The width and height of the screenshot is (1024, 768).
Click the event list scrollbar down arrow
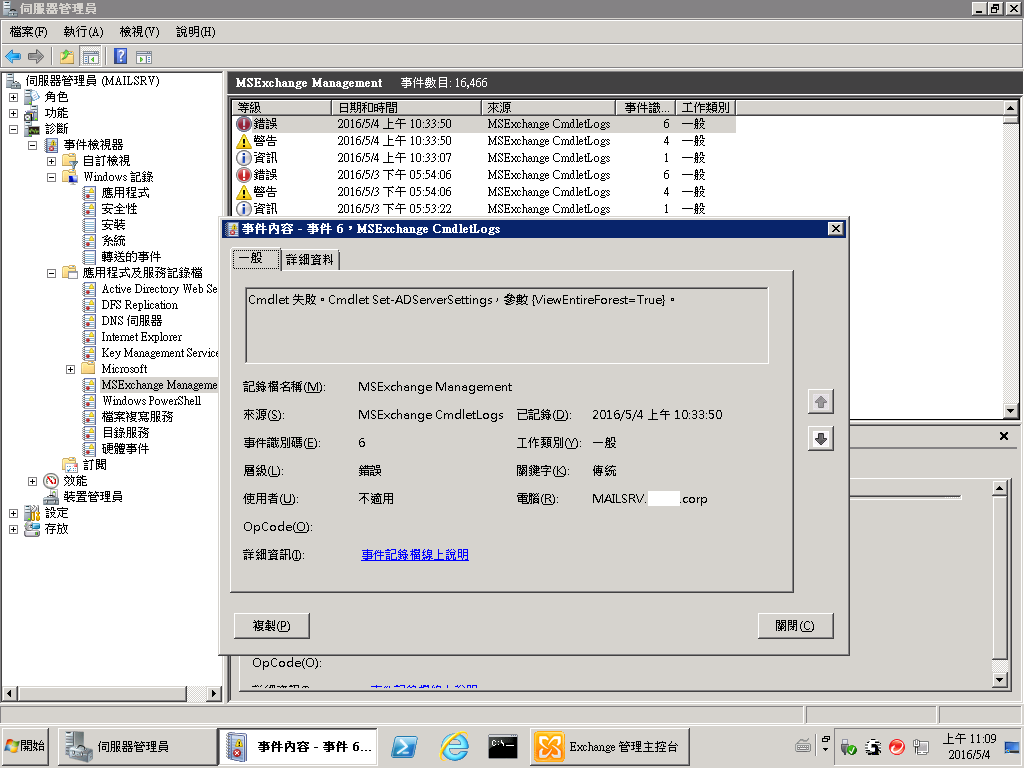pyautogui.click(x=1010, y=411)
